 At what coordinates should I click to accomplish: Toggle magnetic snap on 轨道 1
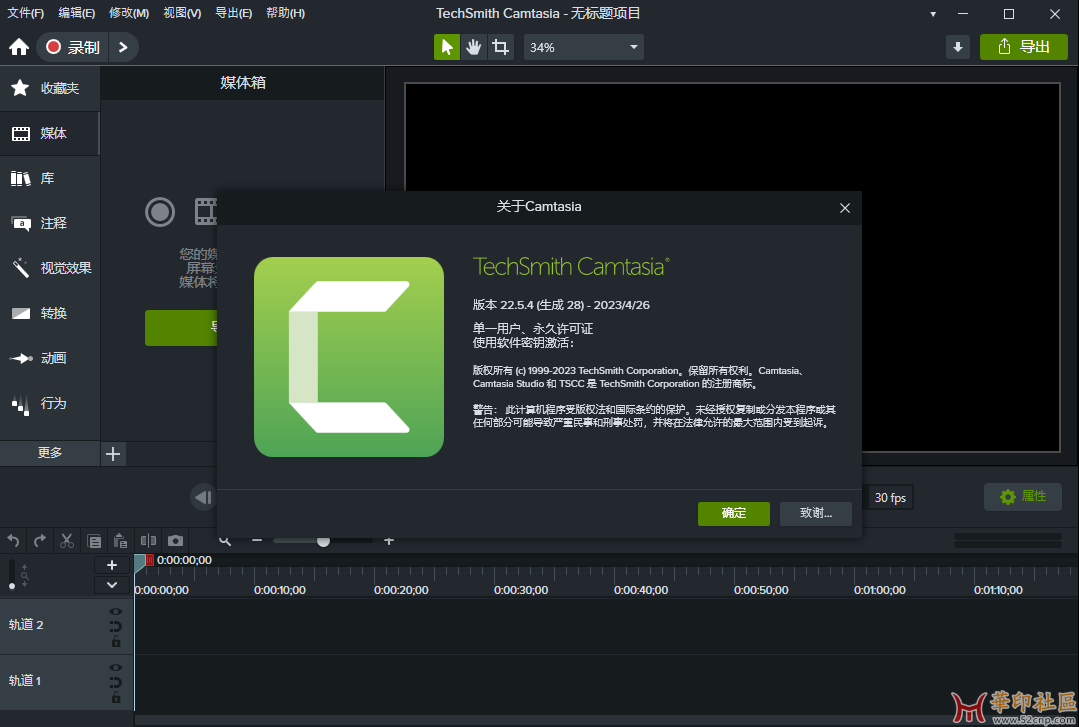tap(116, 683)
